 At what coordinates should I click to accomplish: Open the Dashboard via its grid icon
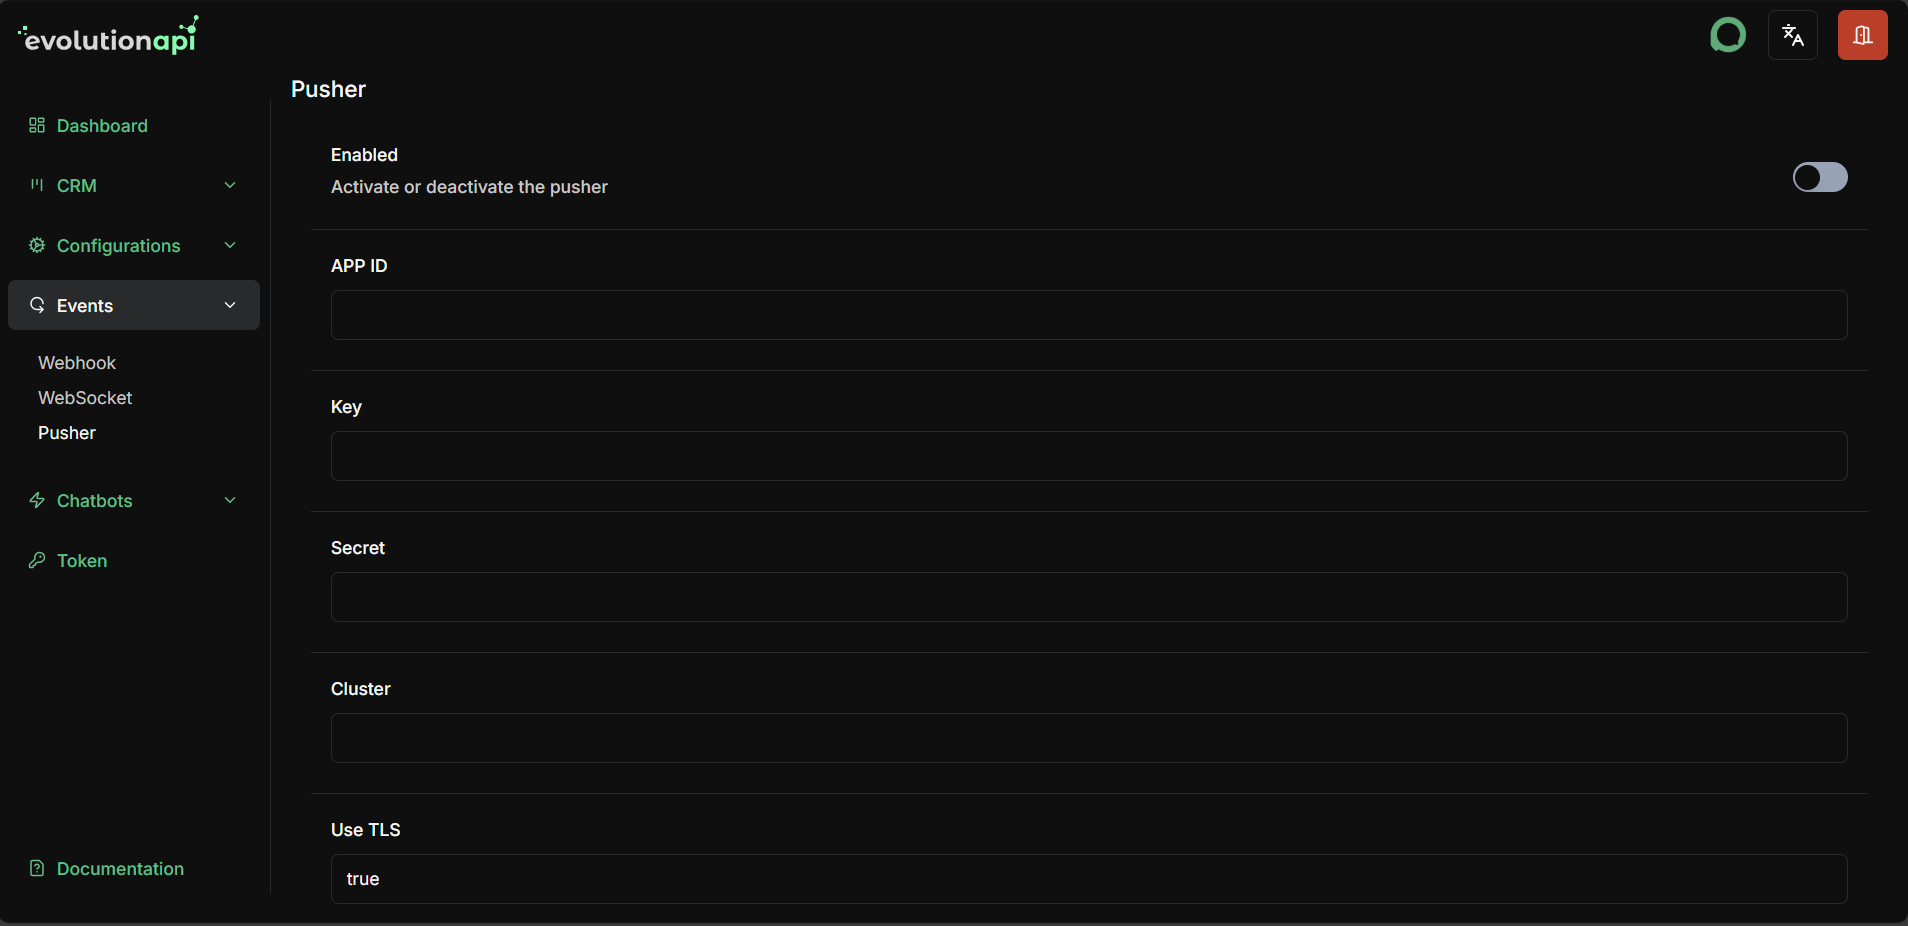pos(36,125)
